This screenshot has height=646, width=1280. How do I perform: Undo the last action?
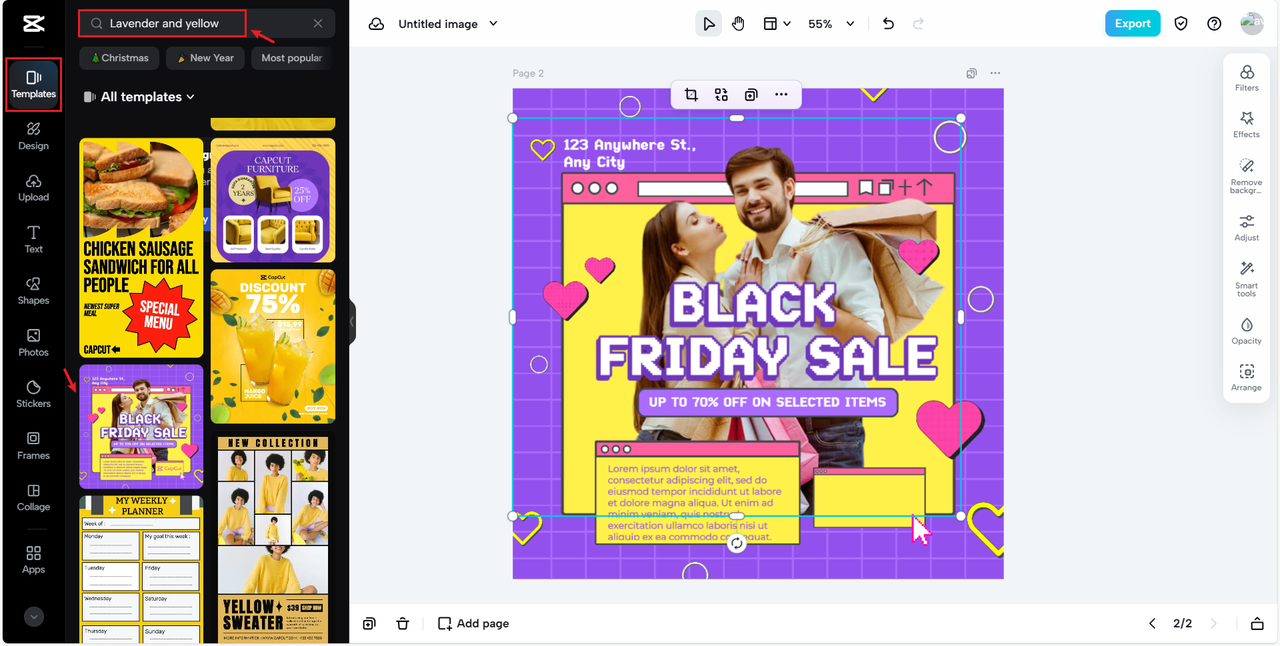888,24
